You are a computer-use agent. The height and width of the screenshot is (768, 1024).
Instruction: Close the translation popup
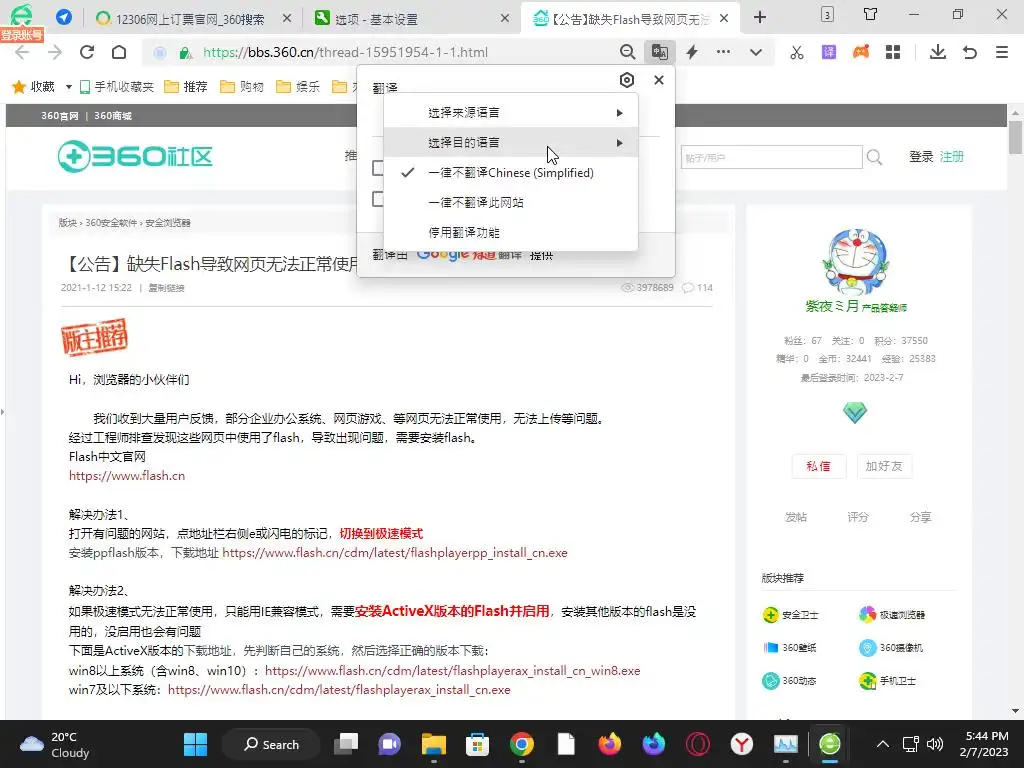point(659,80)
